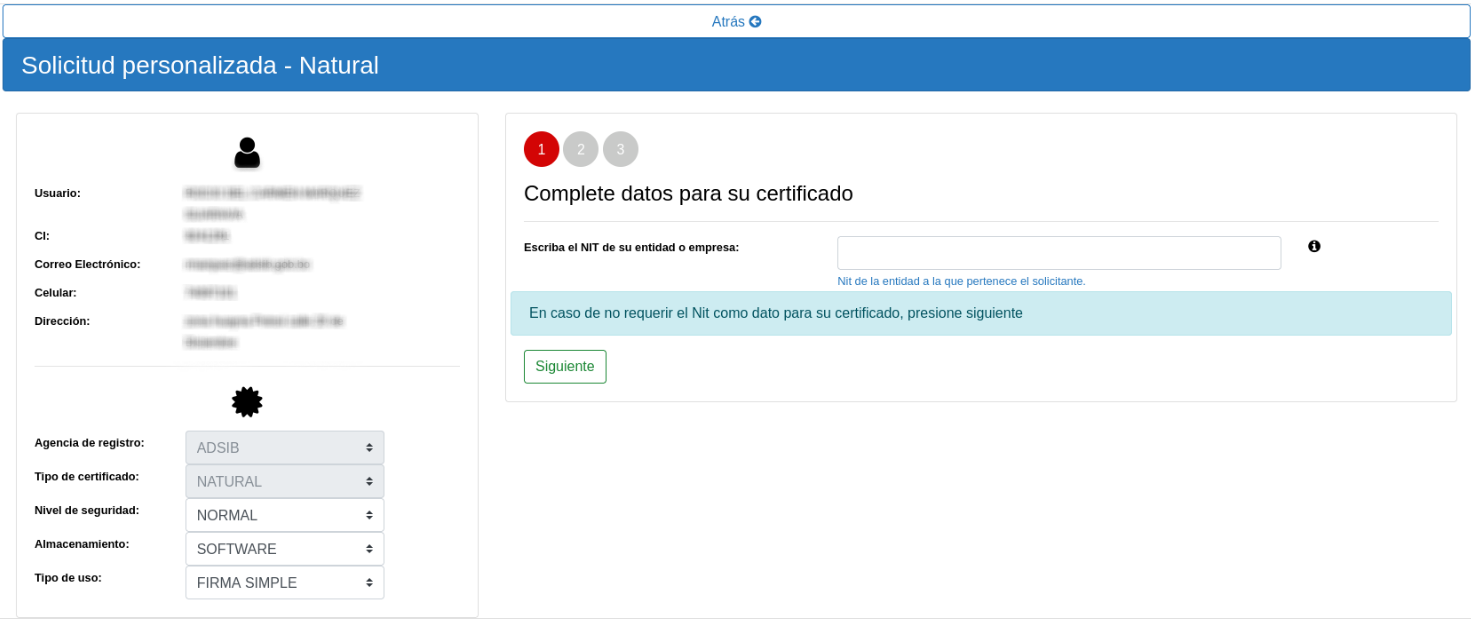Expand the Nivel de seguridad dropdown
1471x624 pixels.
point(284,516)
